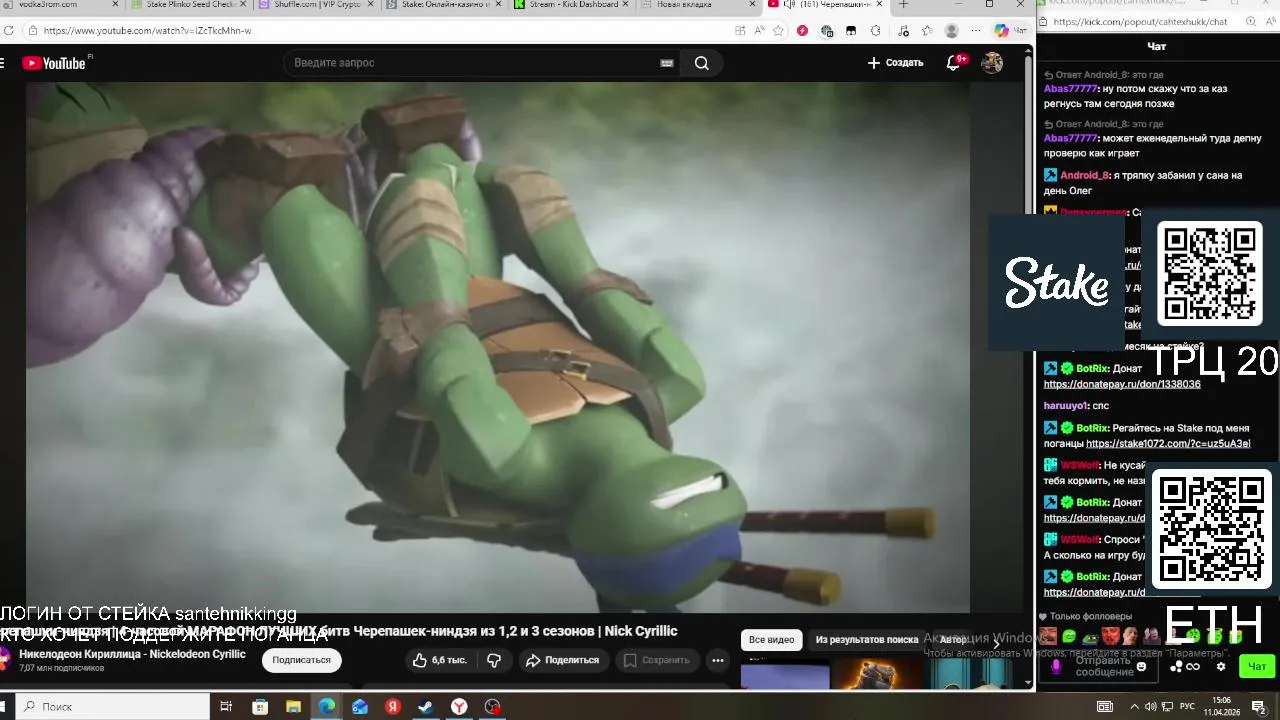Switch to Stream - Kick Dashboard tab
Viewport: 1280px width, 720px height.
point(571,5)
